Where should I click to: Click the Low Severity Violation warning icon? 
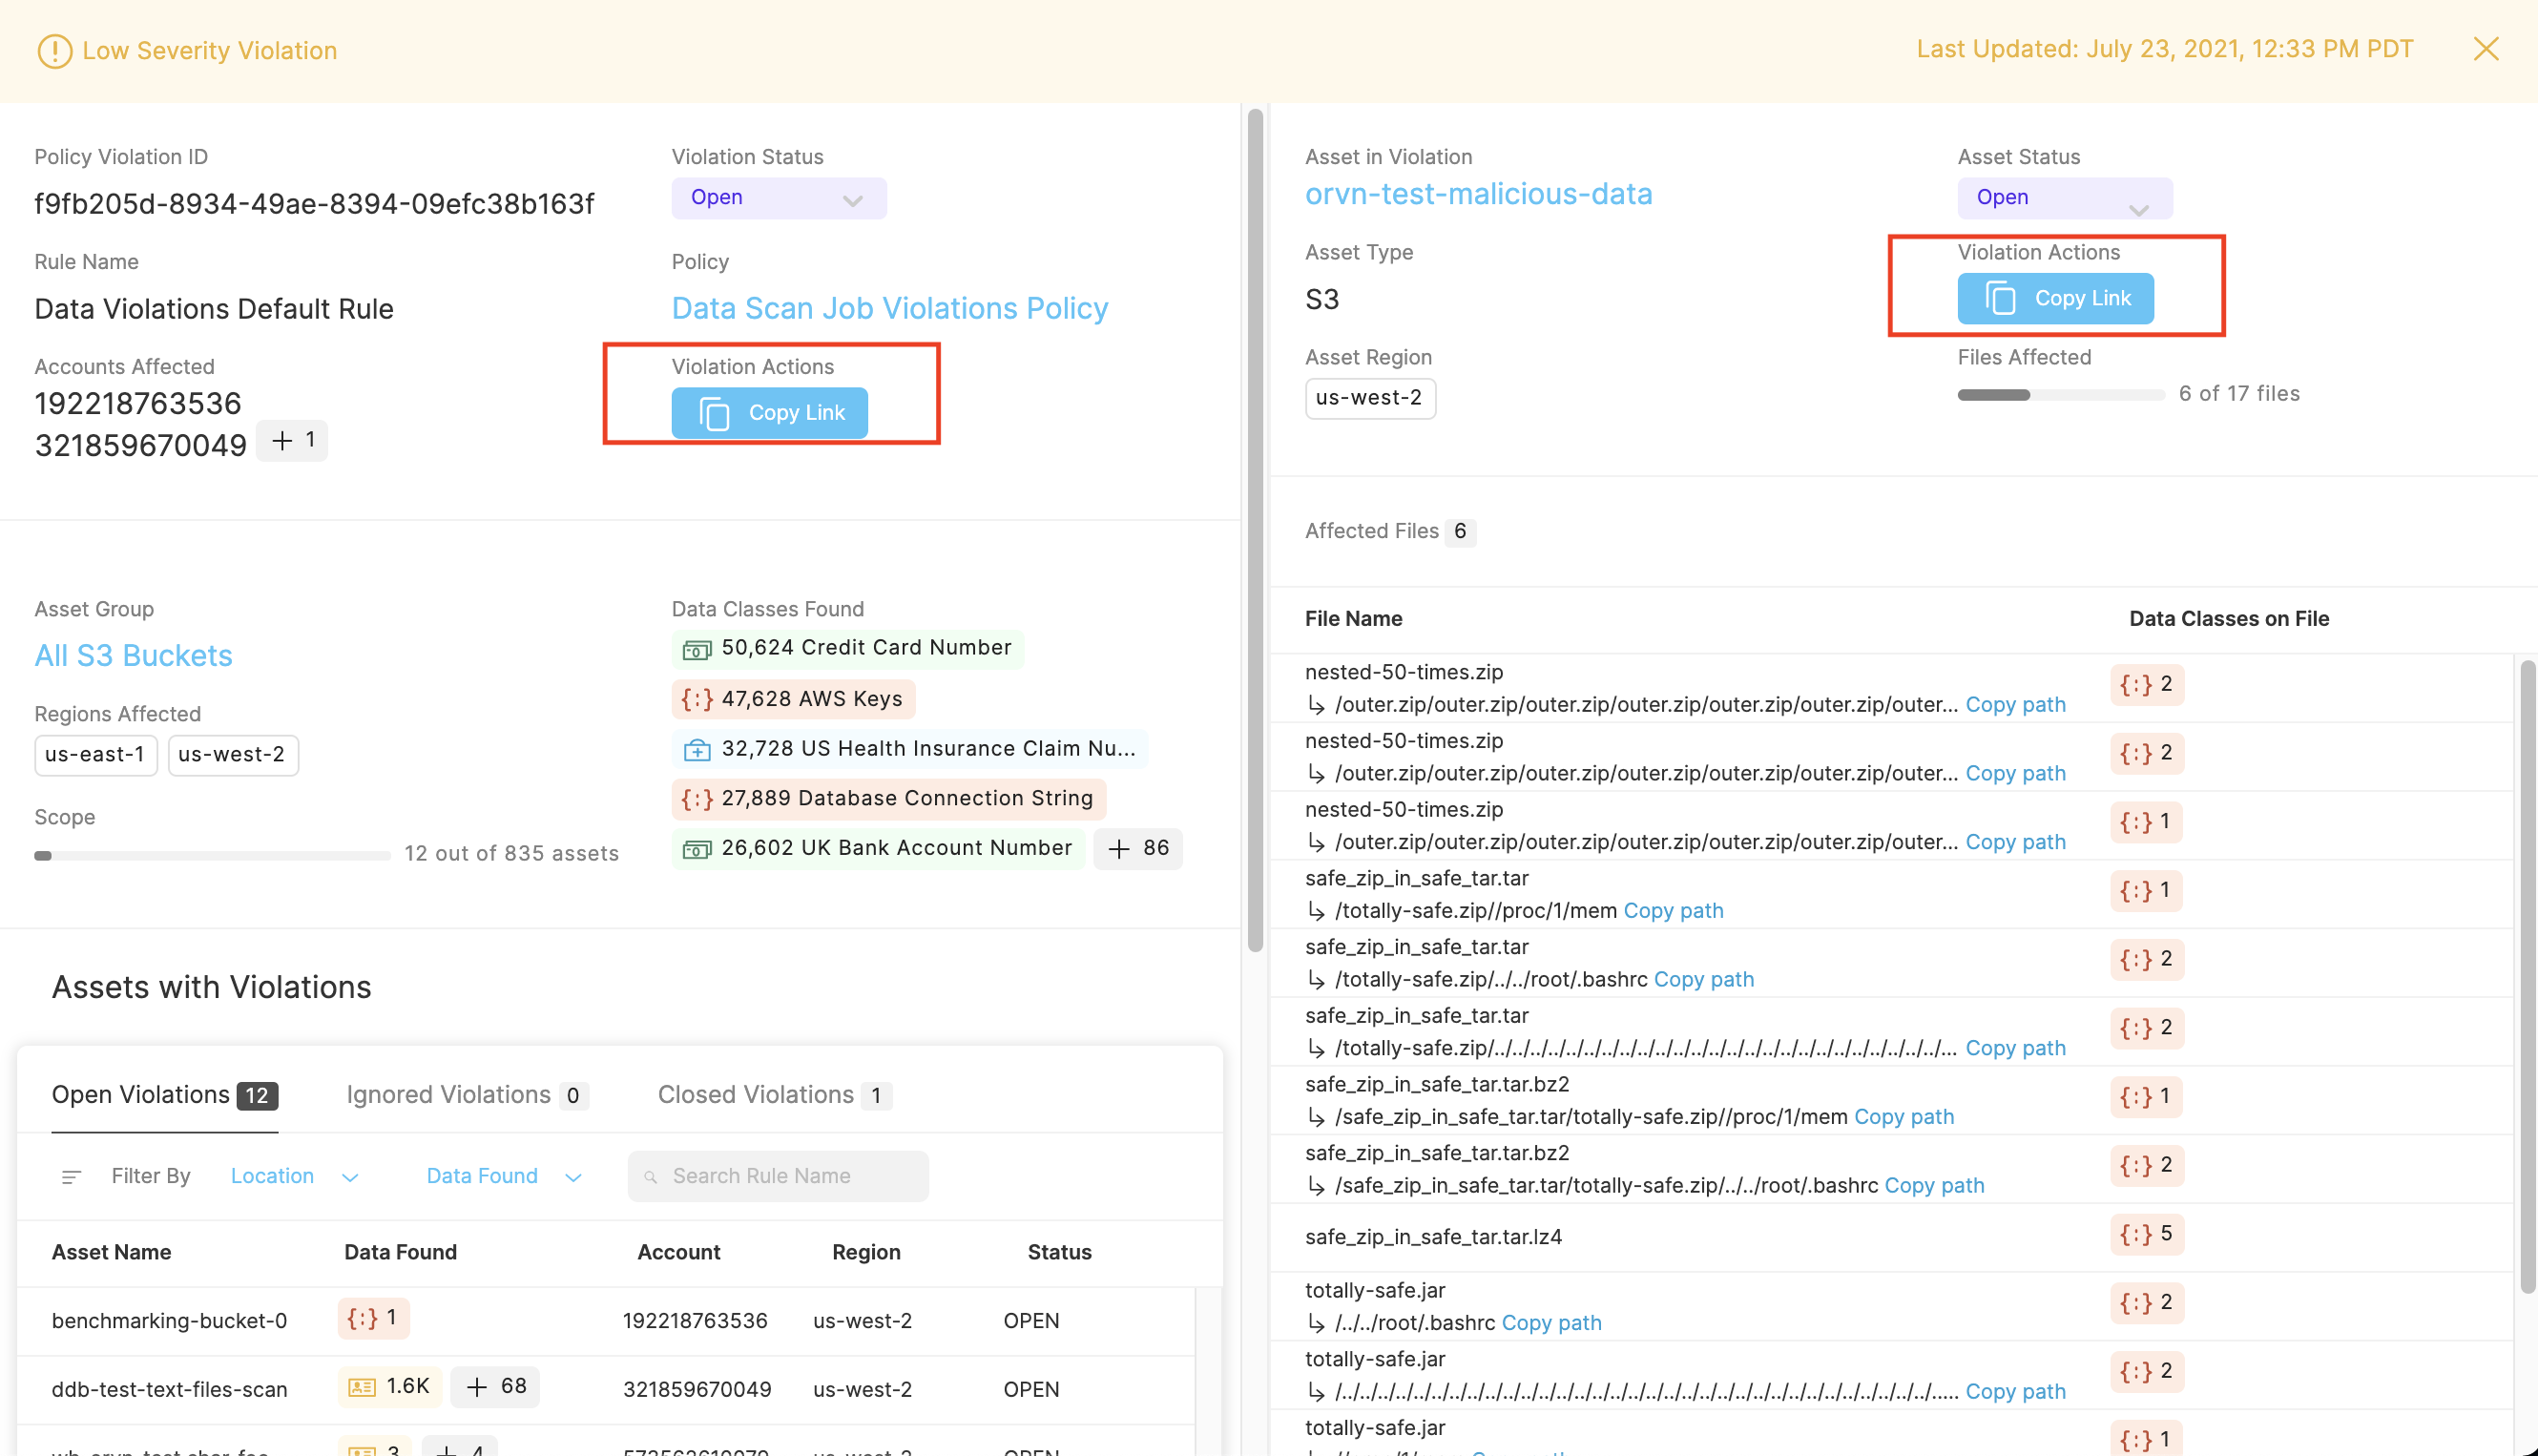click(54, 51)
